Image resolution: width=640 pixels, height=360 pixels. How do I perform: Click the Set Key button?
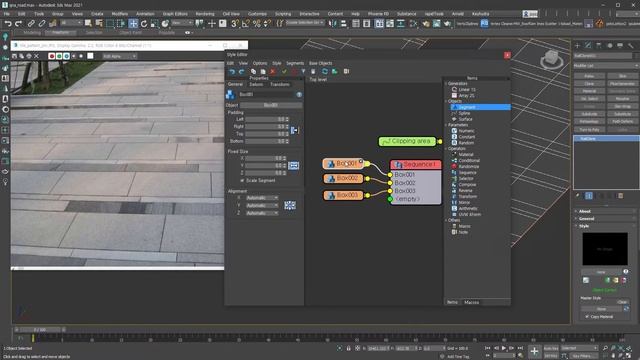[x=551, y=356]
